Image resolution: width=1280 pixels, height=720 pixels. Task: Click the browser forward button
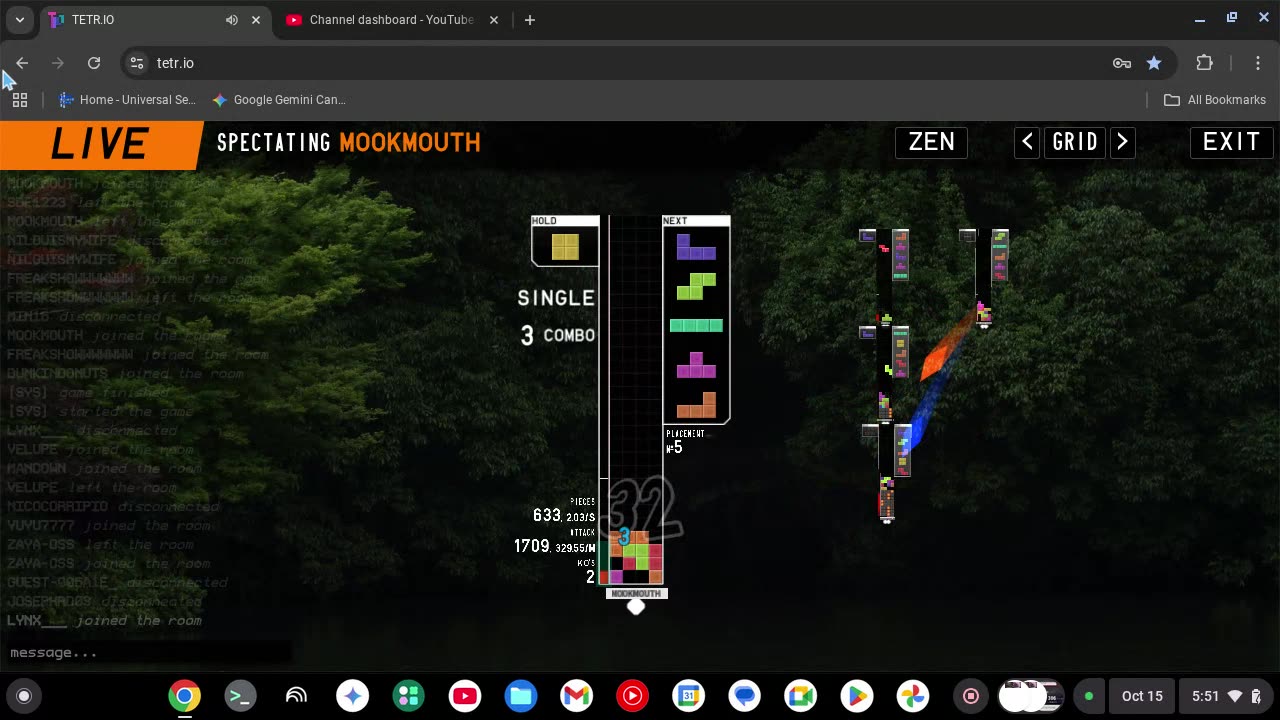tap(58, 63)
